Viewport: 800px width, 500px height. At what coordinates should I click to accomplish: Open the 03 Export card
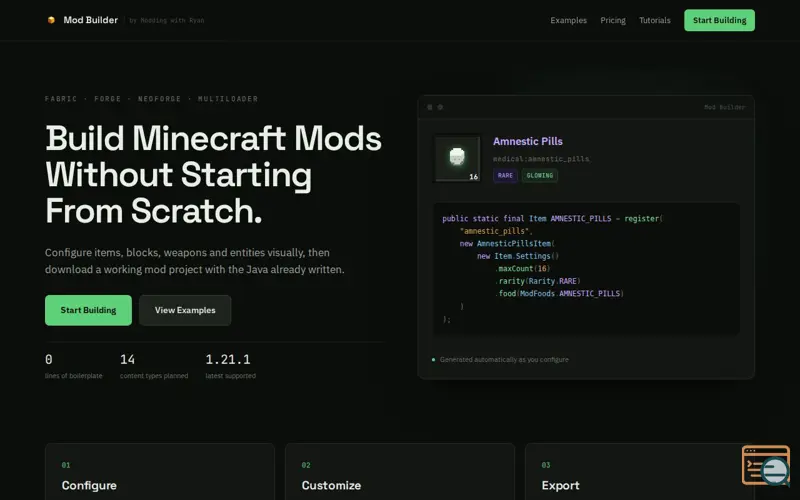pos(639,472)
